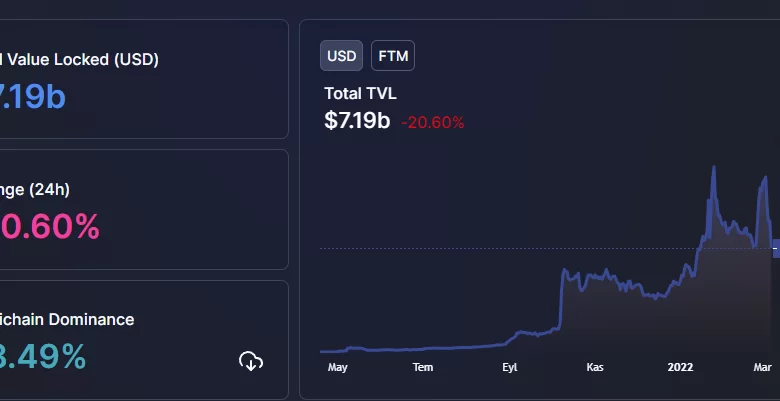Click the pink 0.60% change percentage
The width and height of the screenshot is (780, 401).
pos(50,227)
